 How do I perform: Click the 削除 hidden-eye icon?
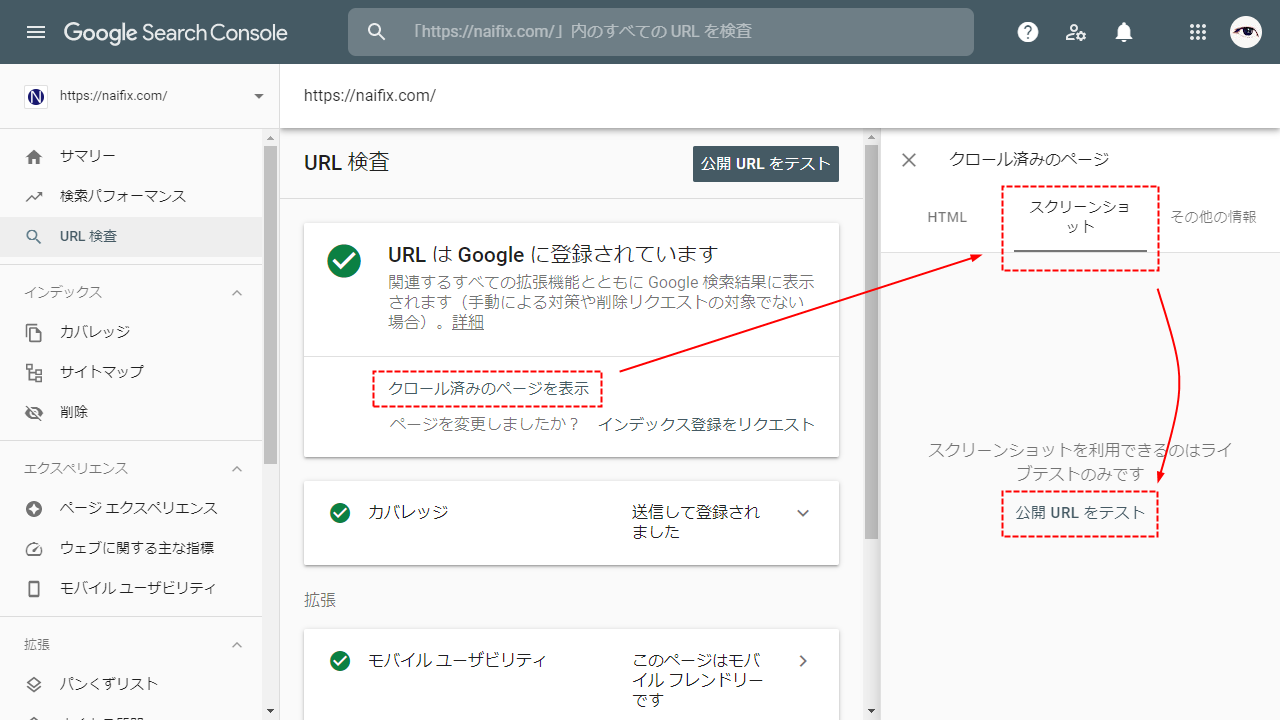click(x=34, y=412)
